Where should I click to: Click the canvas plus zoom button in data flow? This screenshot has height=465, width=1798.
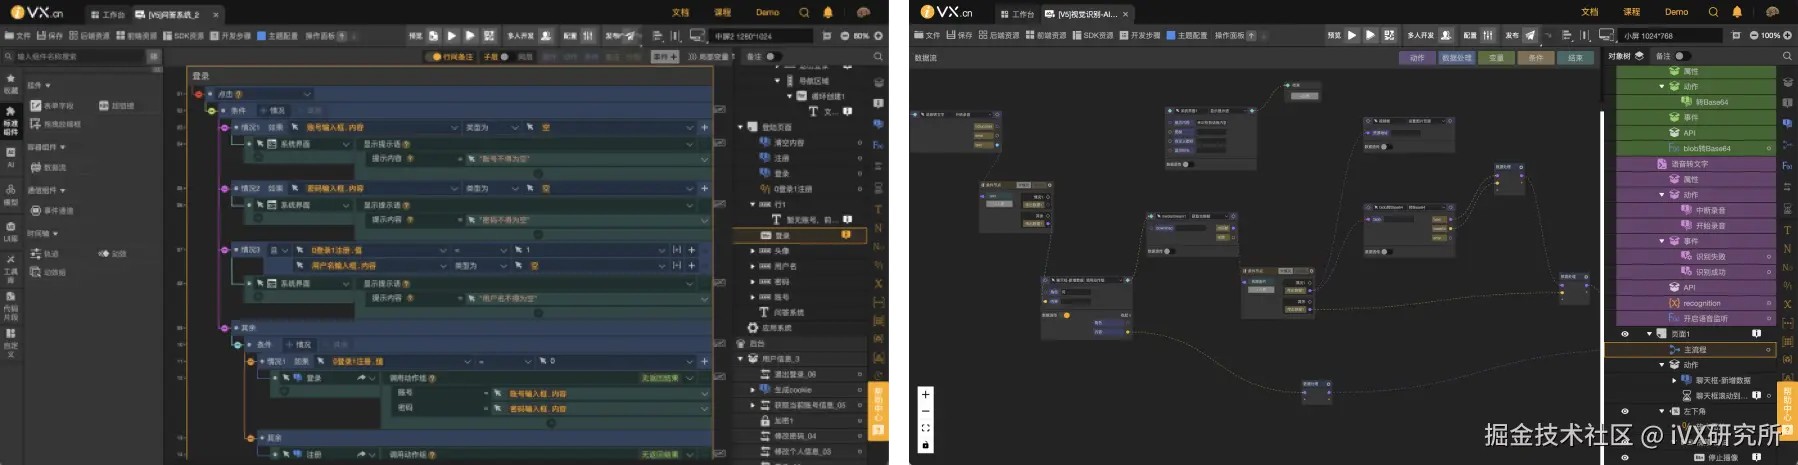(x=925, y=394)
